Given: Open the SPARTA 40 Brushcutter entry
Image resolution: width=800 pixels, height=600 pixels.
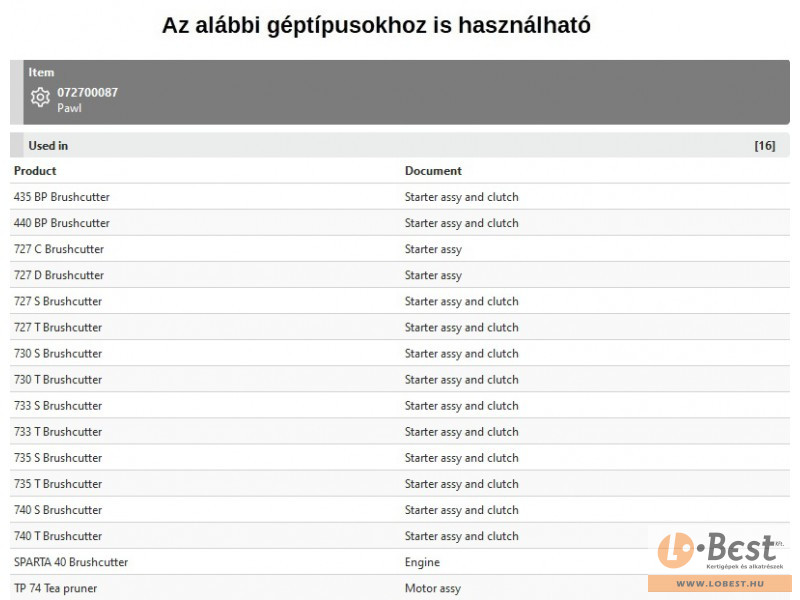Looking at the screenshot, I should point(71,562).
